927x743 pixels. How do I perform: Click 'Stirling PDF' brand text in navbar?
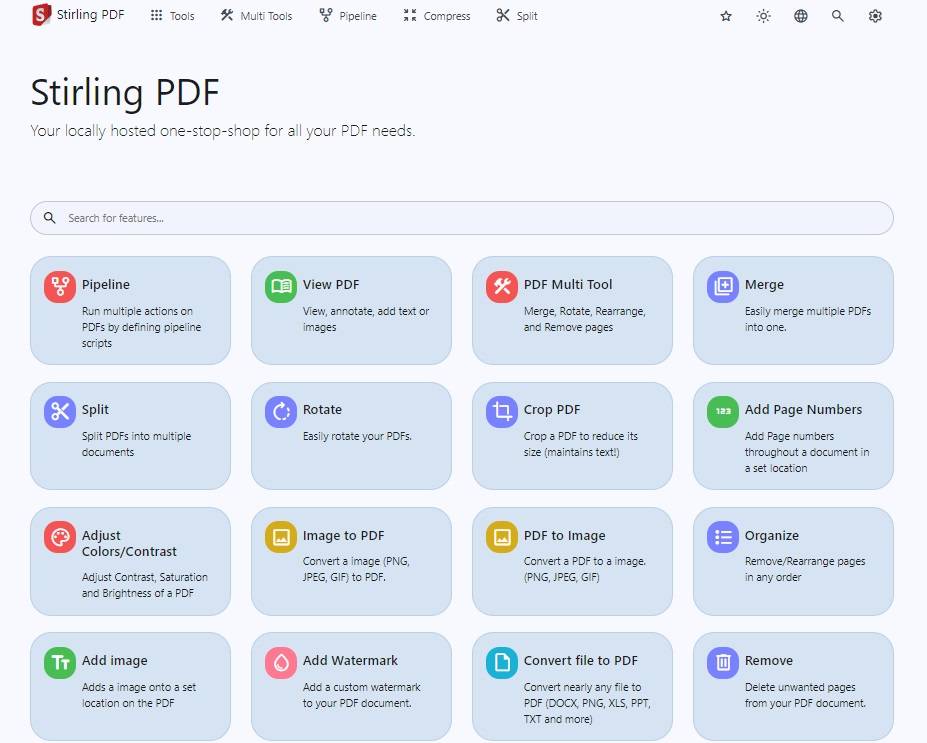tap(90, 15)
